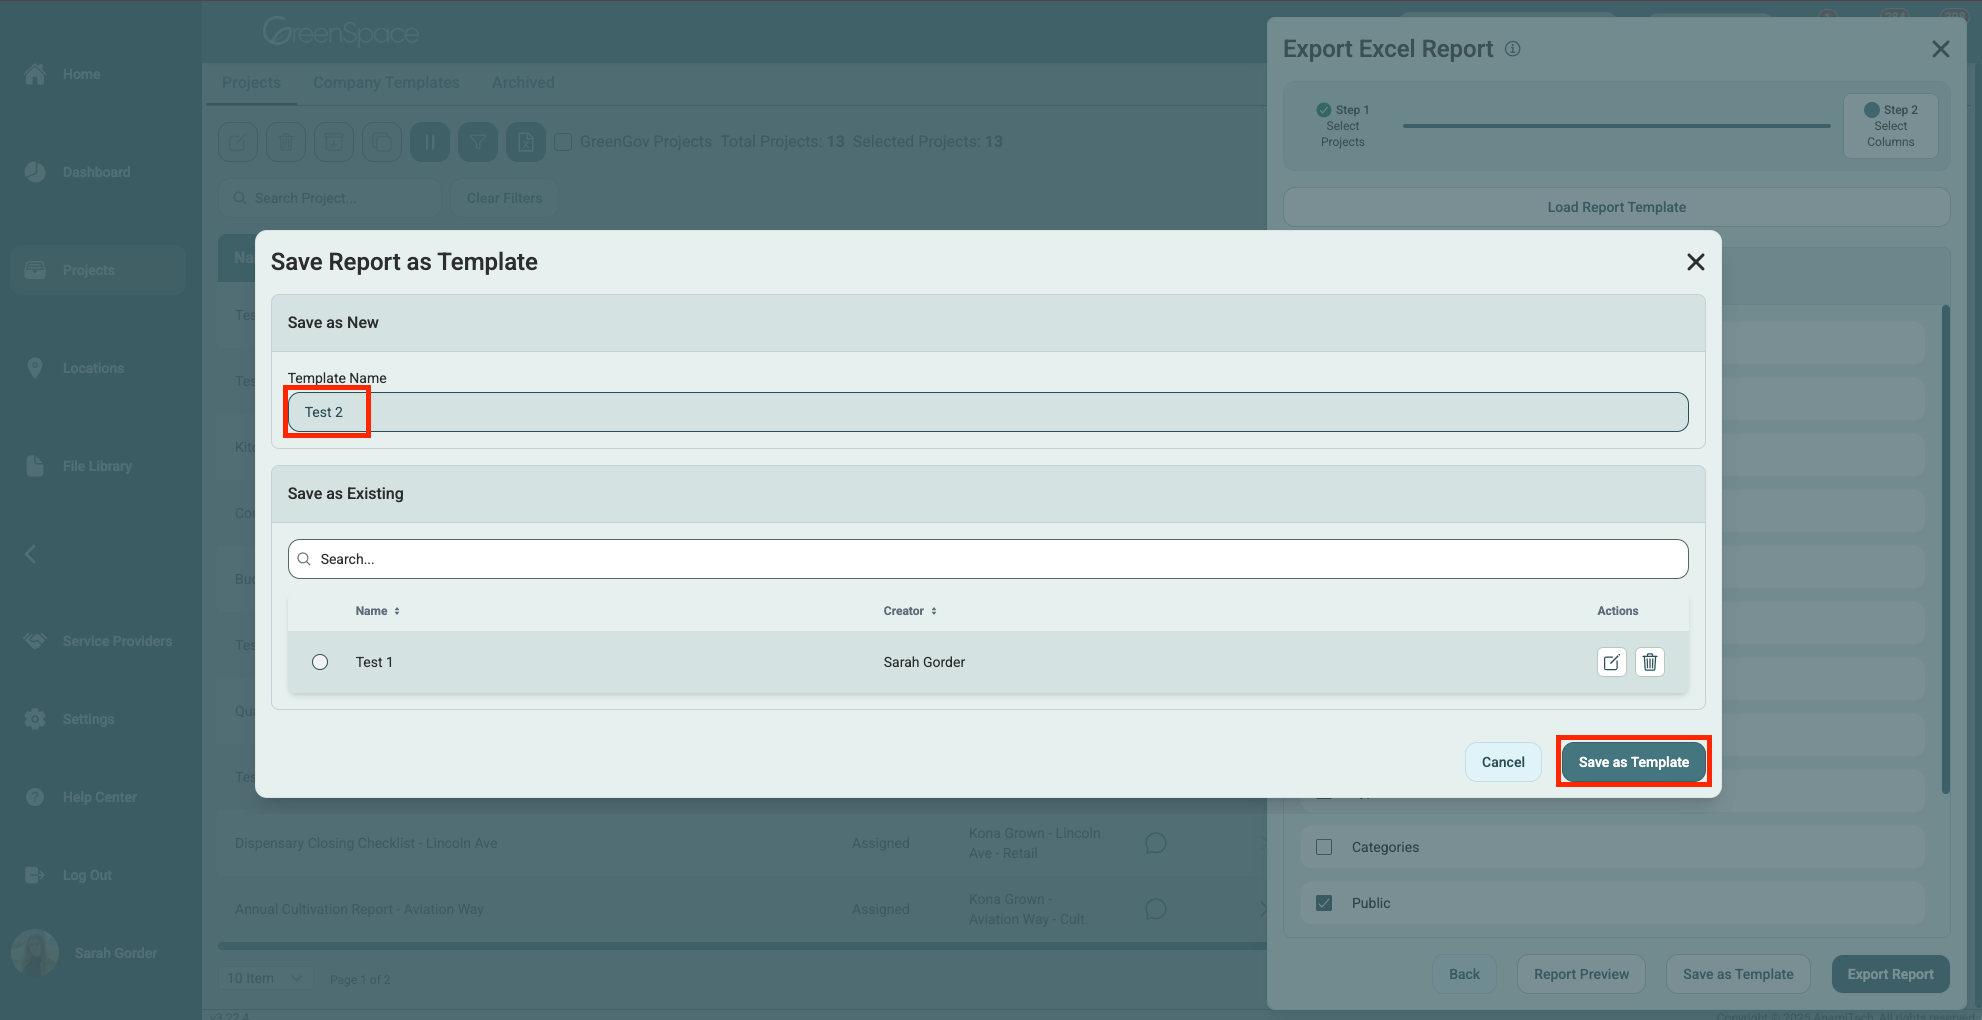
Task: Switch to the Company Templates tab
Action: 386,82
